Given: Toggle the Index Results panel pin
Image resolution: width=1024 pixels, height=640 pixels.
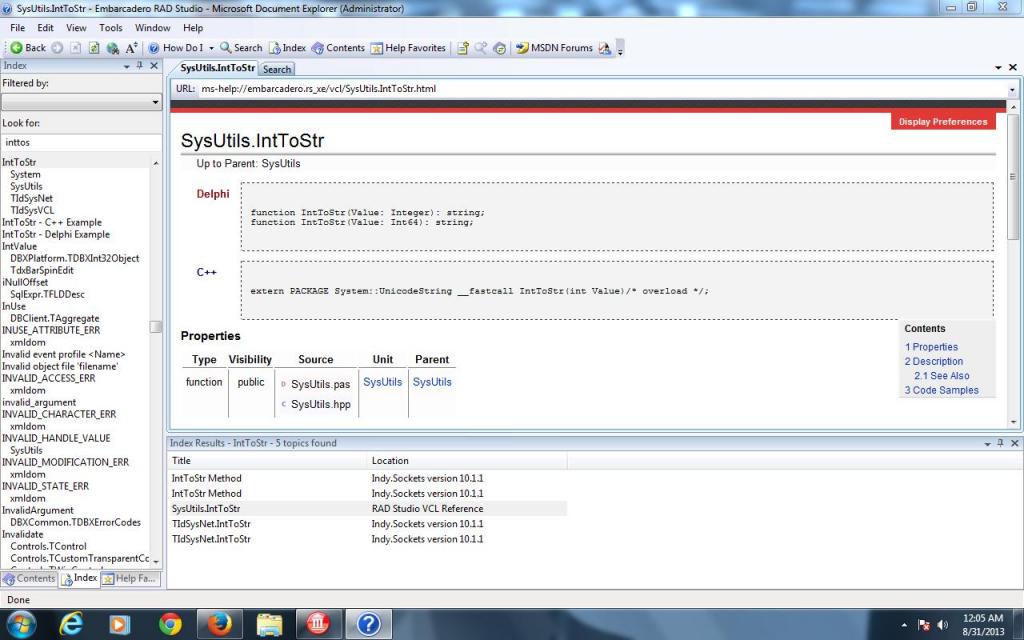Looking at the screenshot, I should [x=1000, y=443].
